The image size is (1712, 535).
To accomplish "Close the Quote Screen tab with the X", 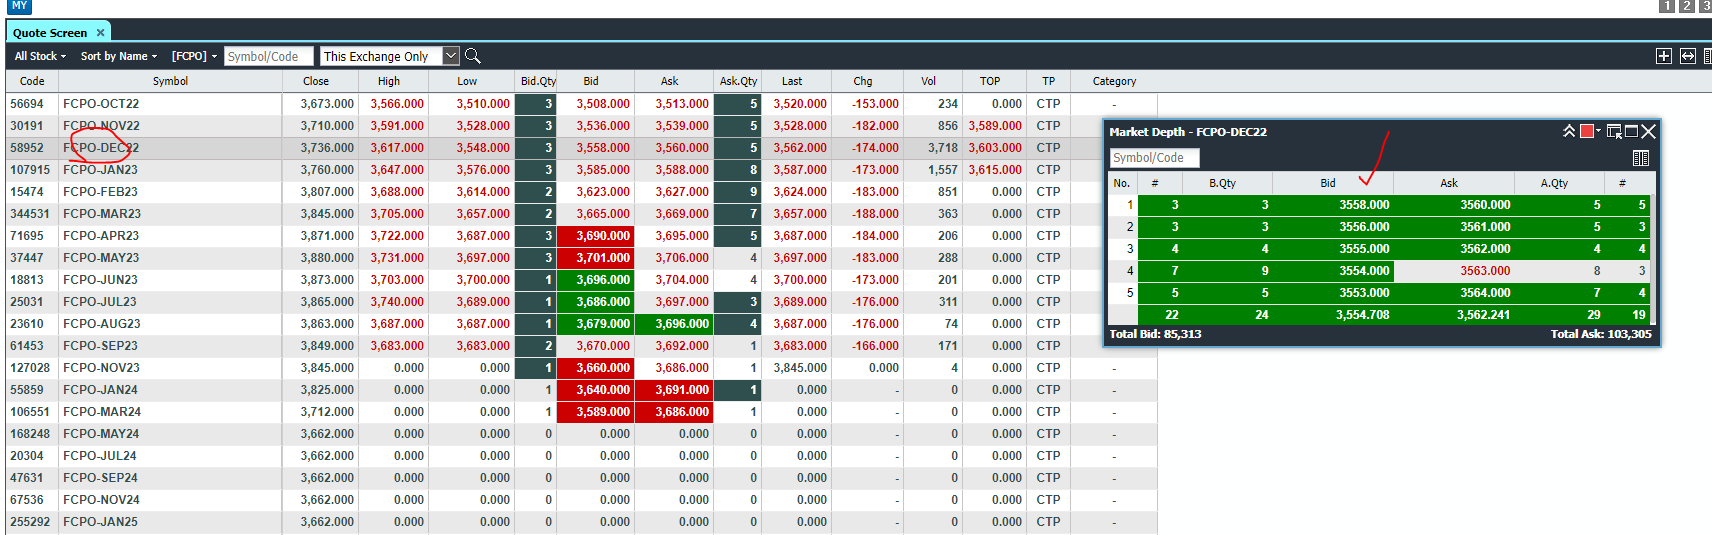I will pos(100,33).
